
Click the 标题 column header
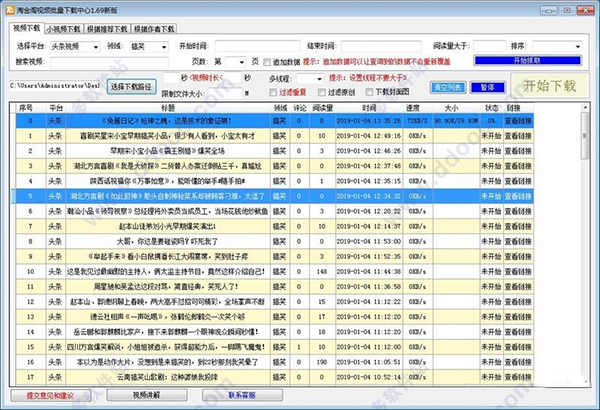point(168,108)
